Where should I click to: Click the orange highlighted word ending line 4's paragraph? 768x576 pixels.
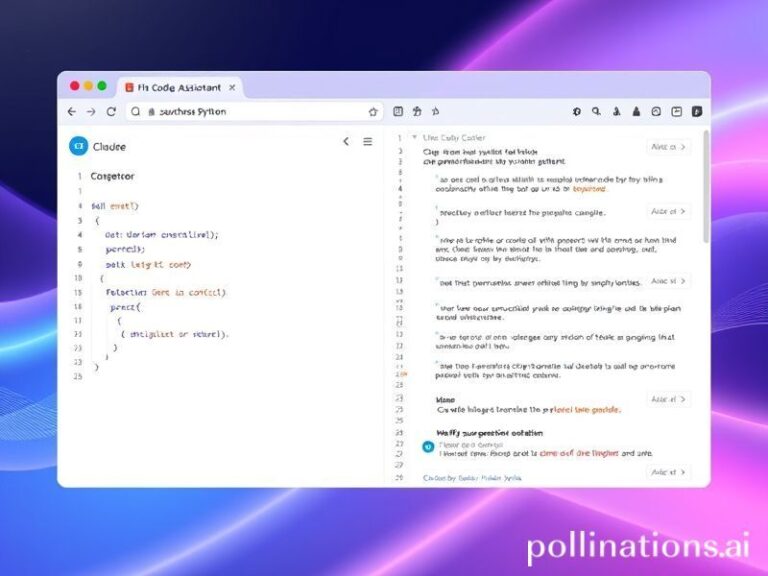589,189
